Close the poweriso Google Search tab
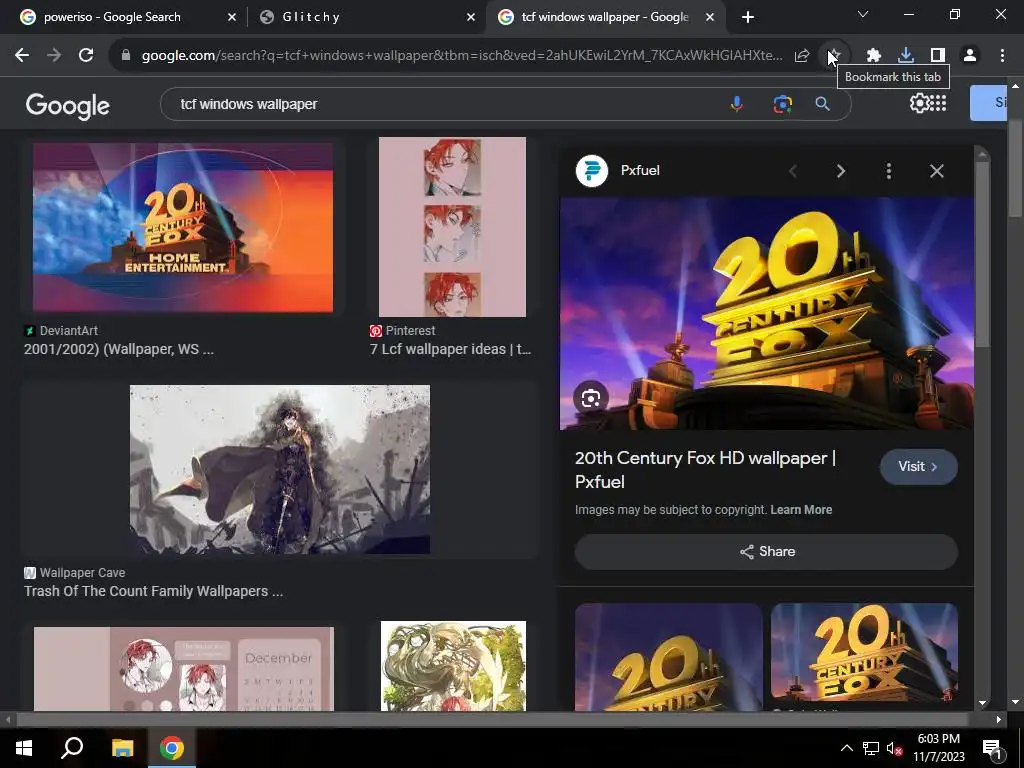Screen dimensions: 1024x768 click(232, 18)
